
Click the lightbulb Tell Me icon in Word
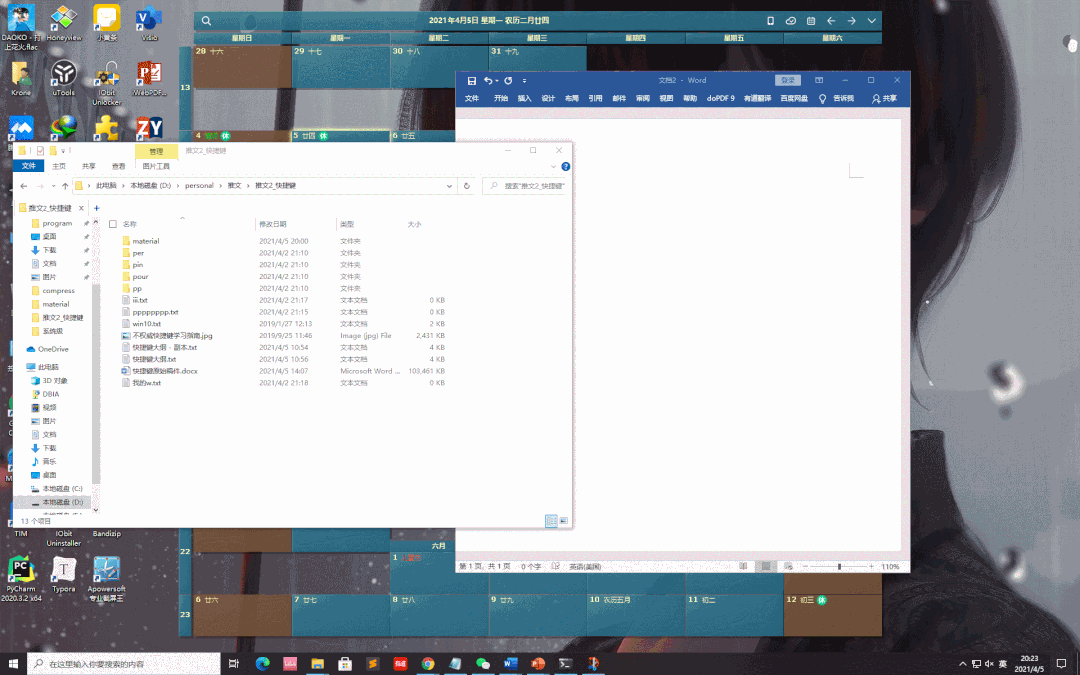click(x=822, y=98)
